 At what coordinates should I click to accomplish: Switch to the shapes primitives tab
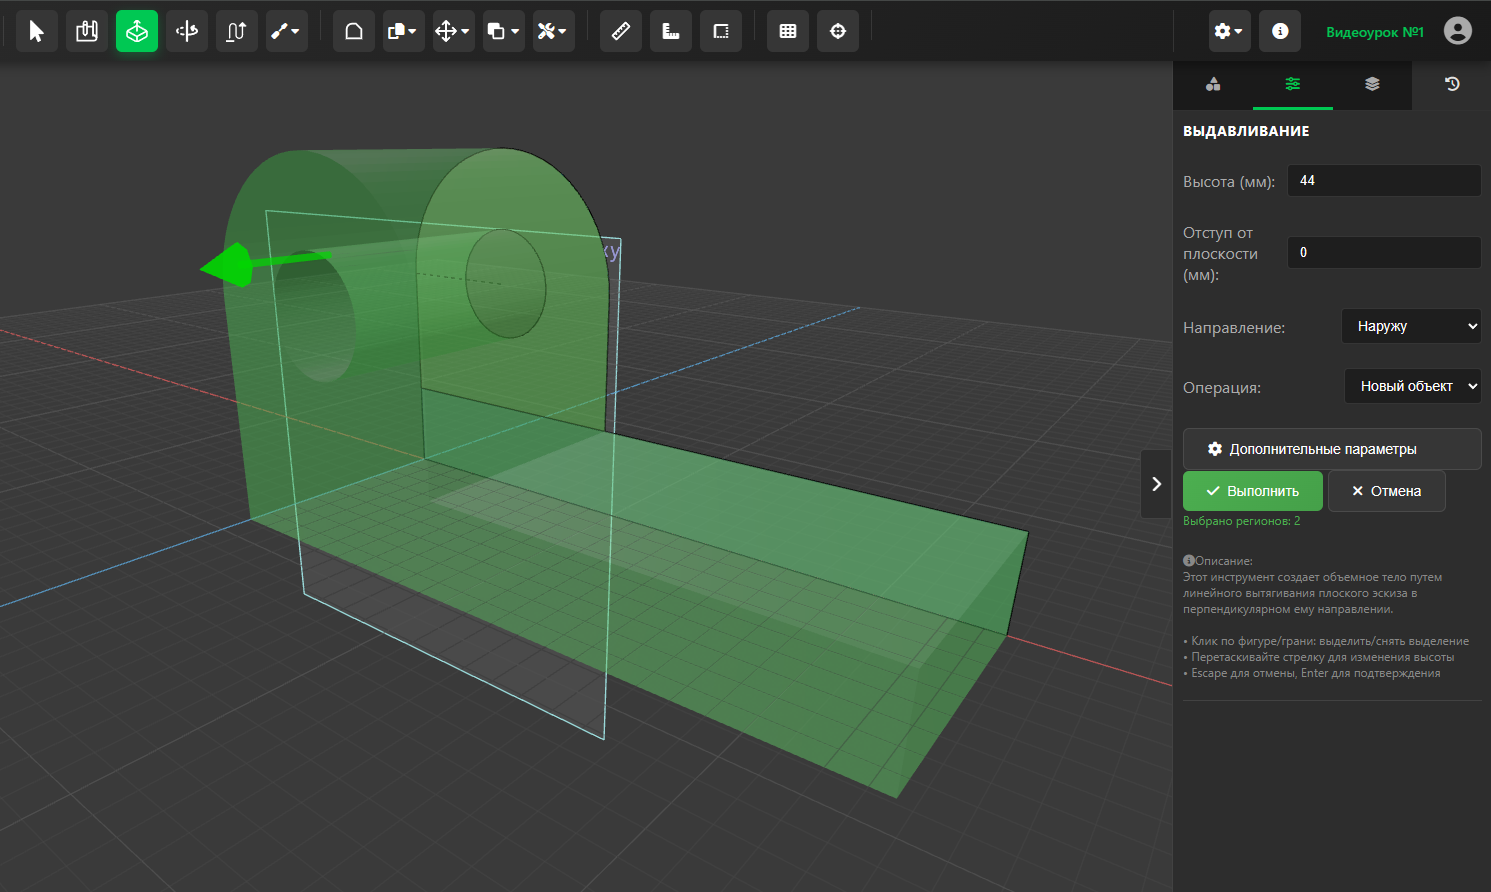[1213, 84]
